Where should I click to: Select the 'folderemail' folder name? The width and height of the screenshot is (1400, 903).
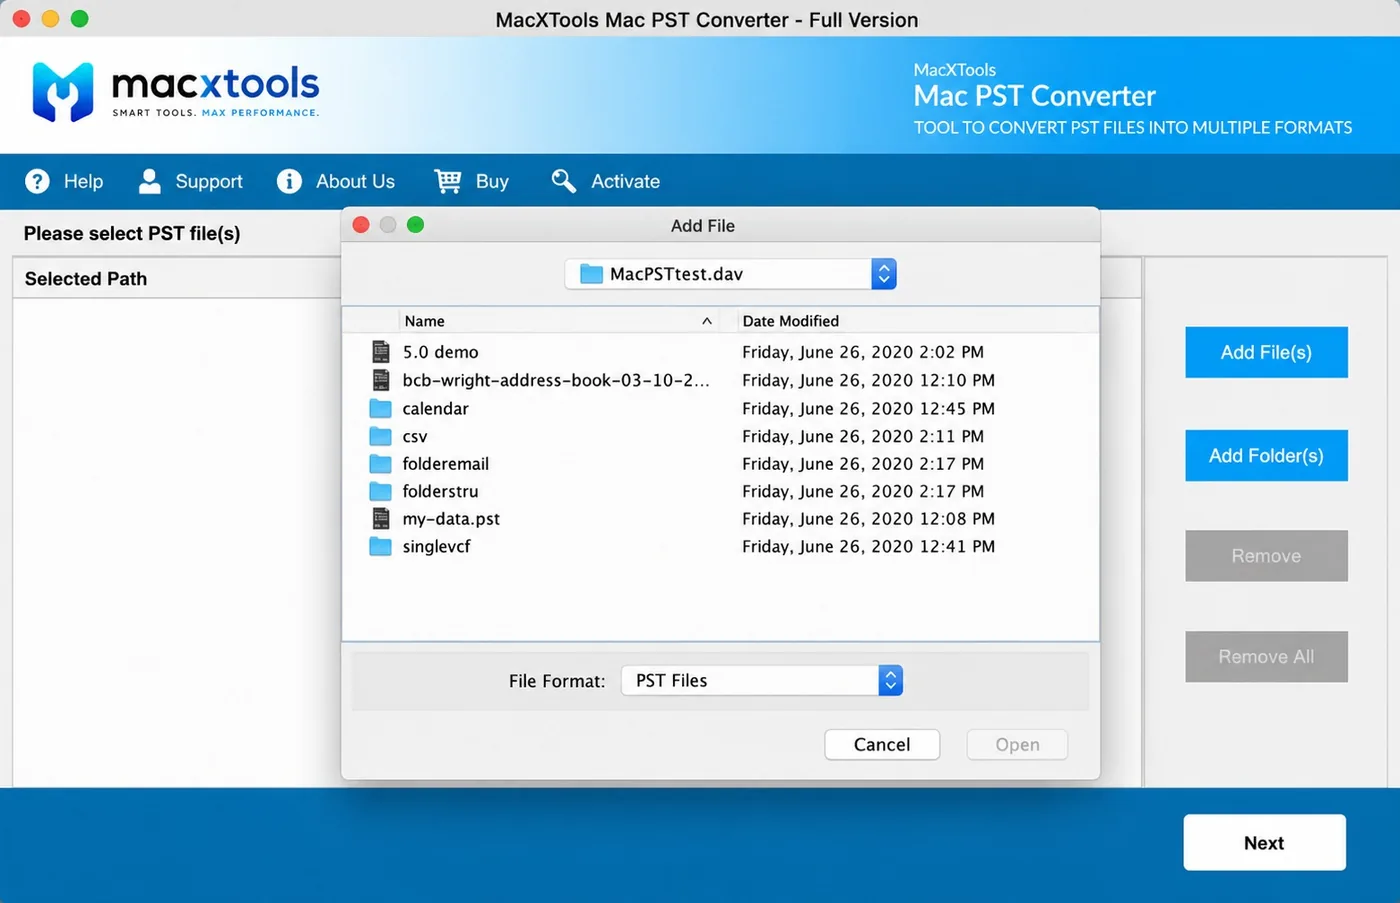click(445, 463)
